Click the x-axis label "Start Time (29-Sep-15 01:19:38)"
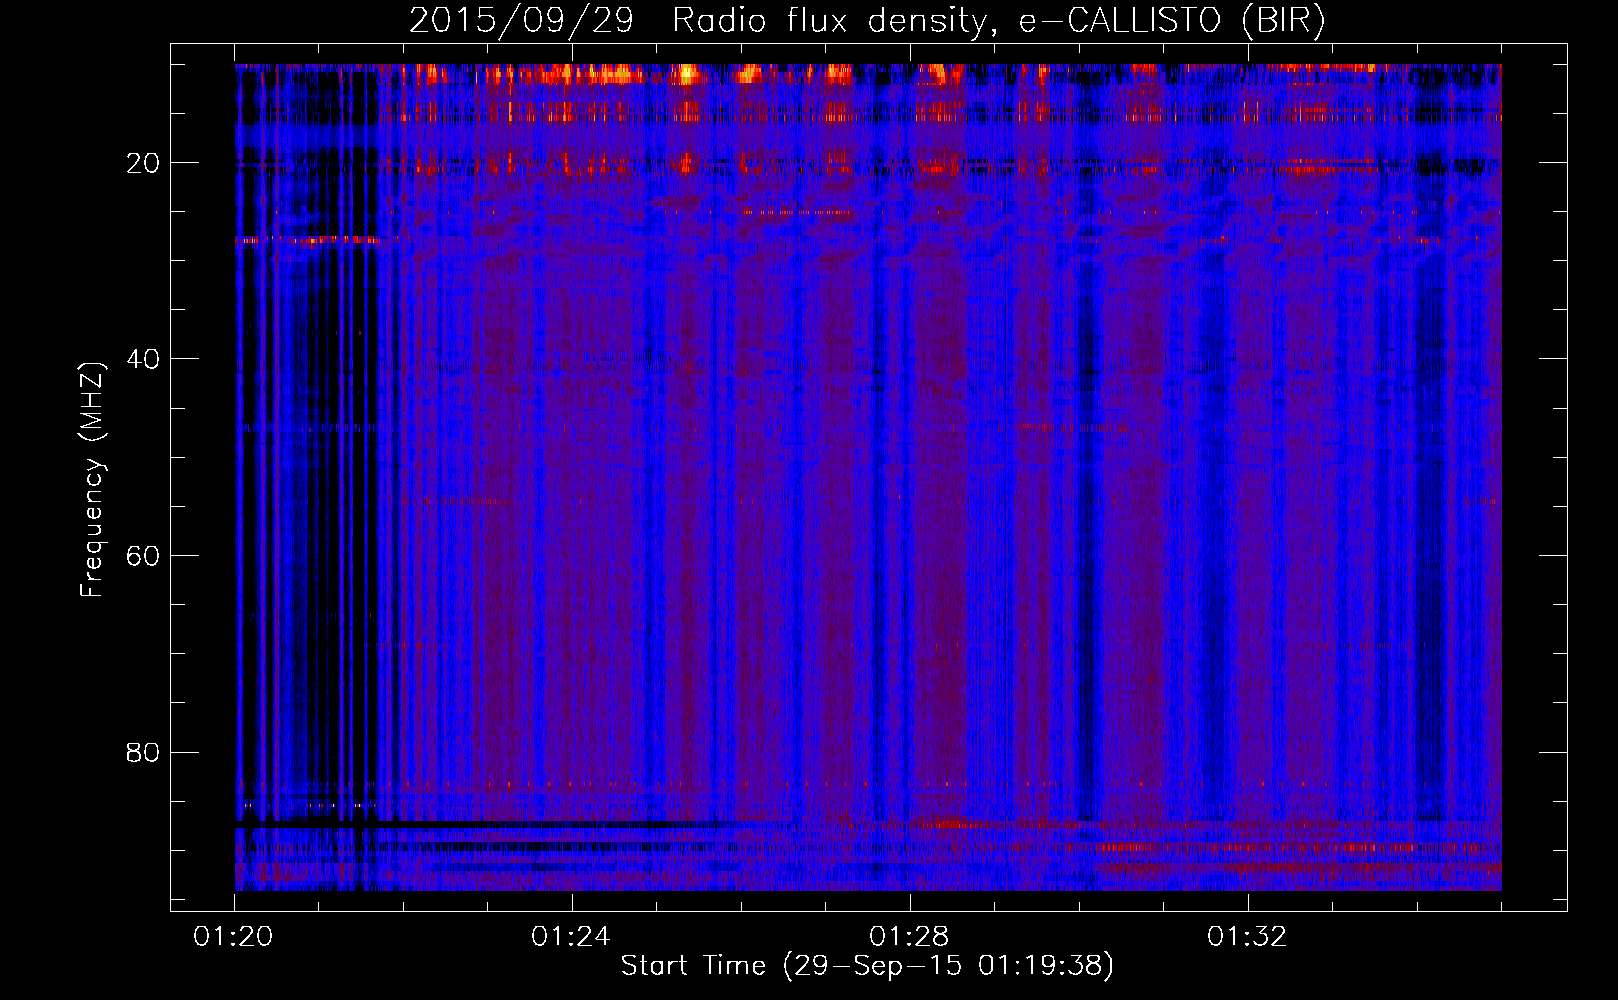This screenshot has width=1618, height=1000. pos(867,966)
